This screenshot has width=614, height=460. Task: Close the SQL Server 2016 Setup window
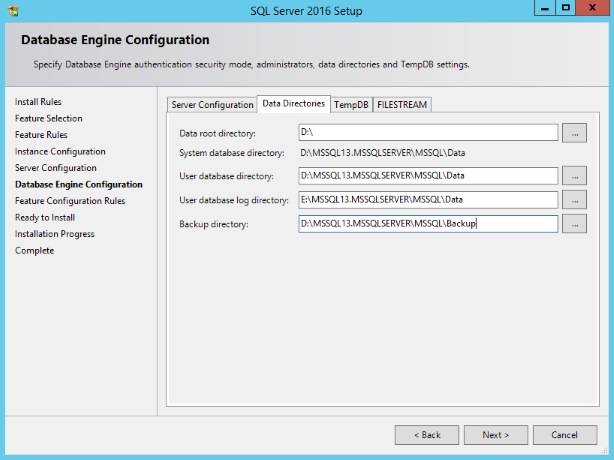coord(592,8)
